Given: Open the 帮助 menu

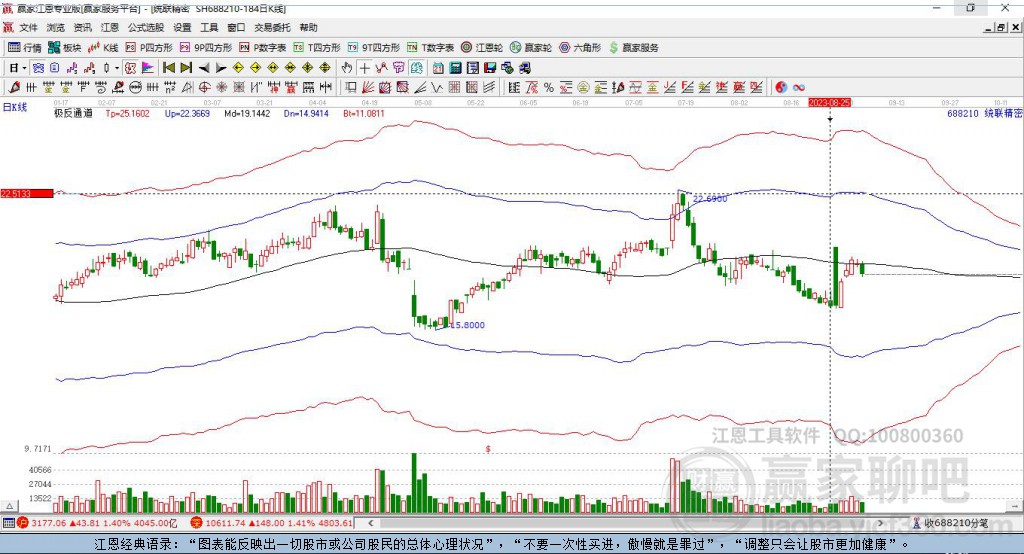Looking at the screenshot, I should click(x=308, y=27).
